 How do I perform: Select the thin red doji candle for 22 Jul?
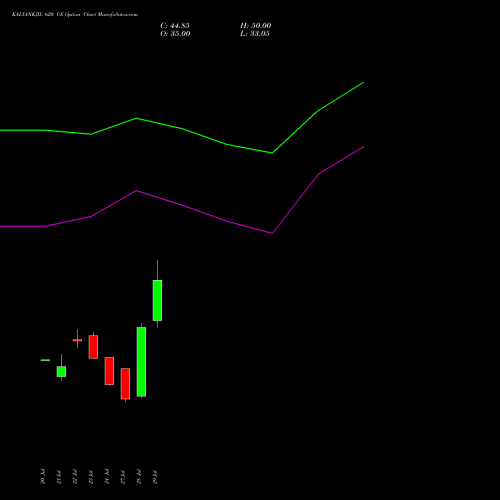coord(77,340)
